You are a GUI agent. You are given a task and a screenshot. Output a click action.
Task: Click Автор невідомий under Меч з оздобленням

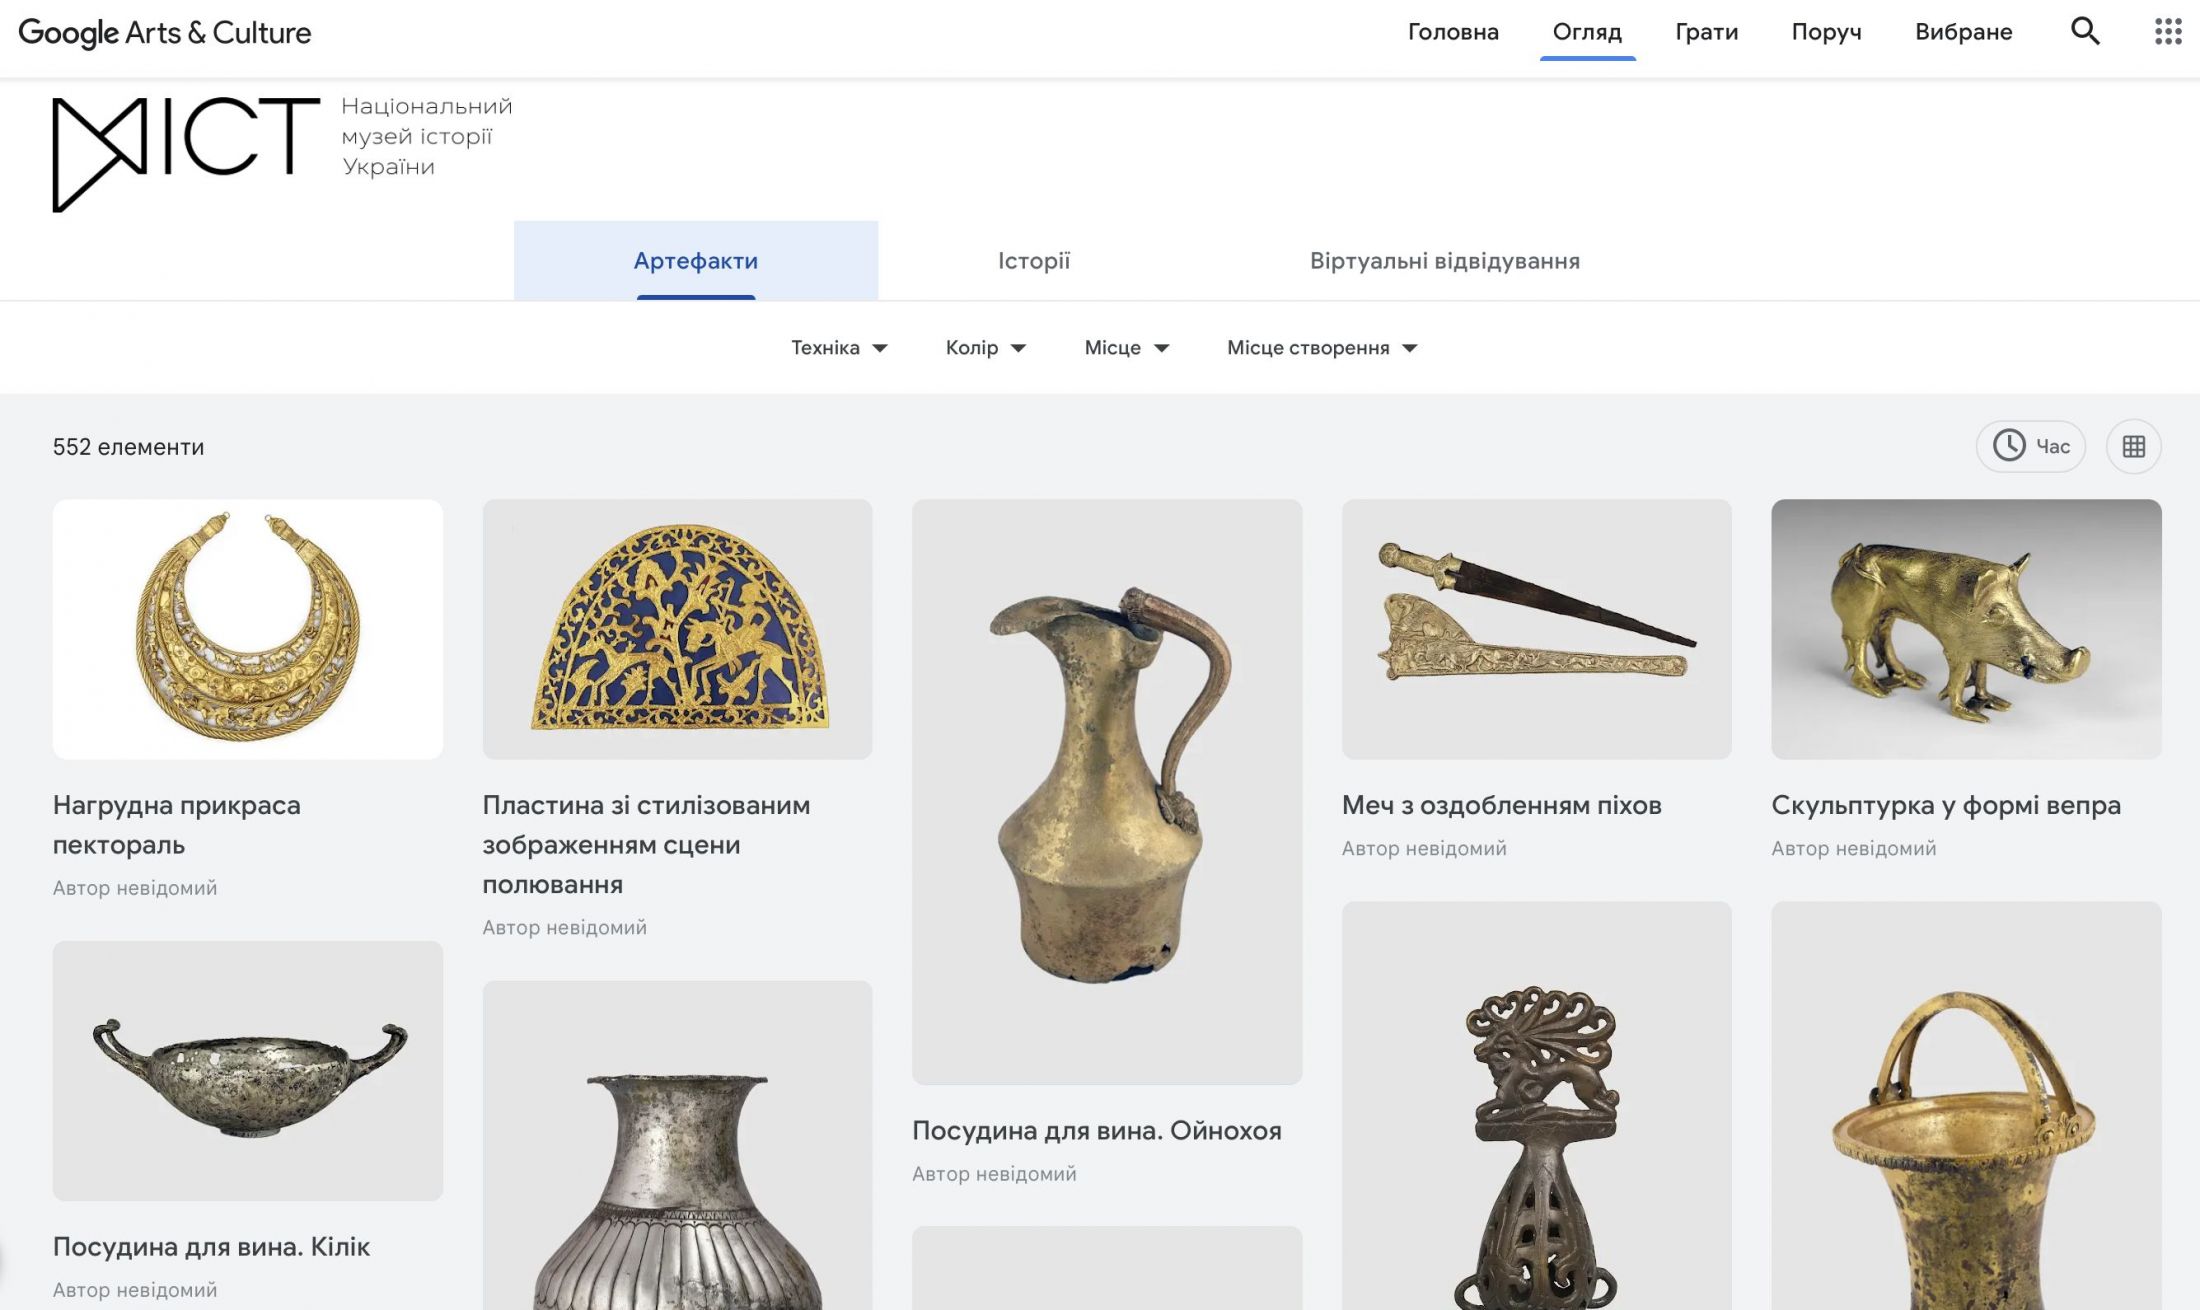click(1424, 848)
